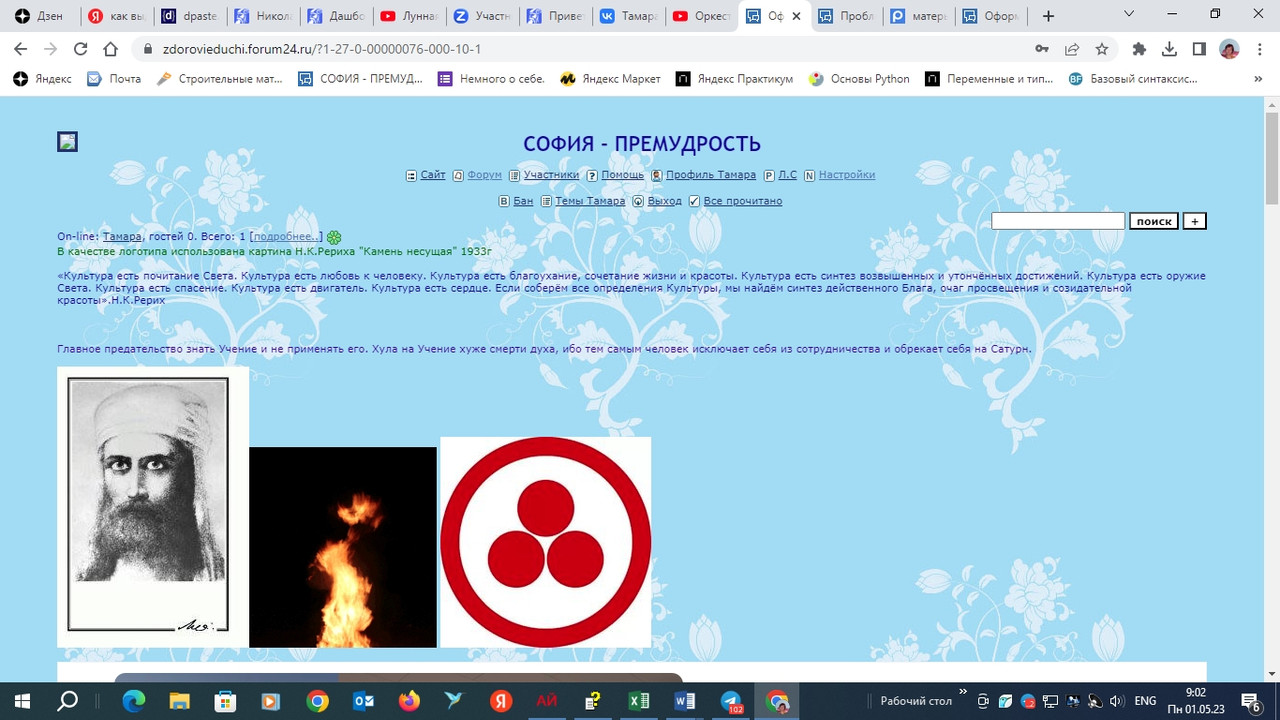Switch to the Тамара VK tab
Screen dimensions: 1280x720
[630, 16]
